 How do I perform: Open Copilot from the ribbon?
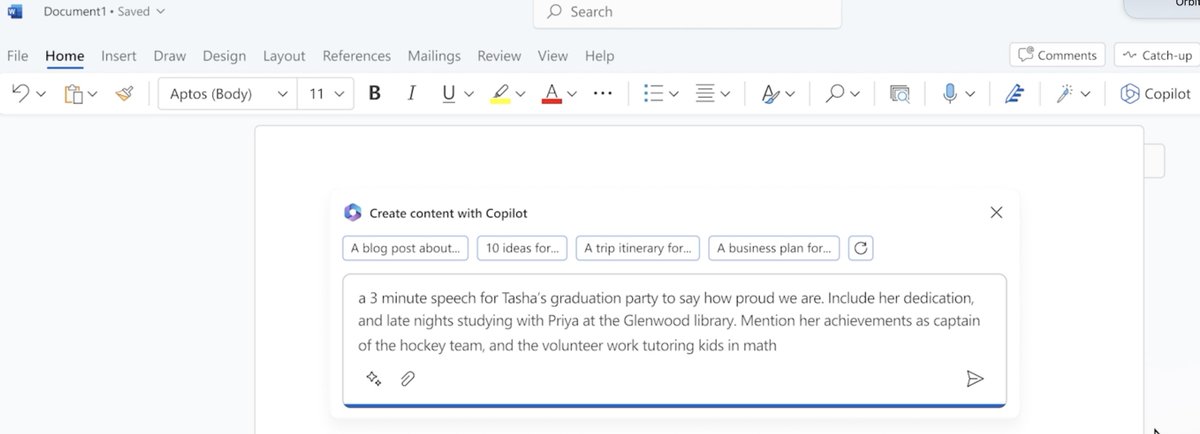(1155, 94)
